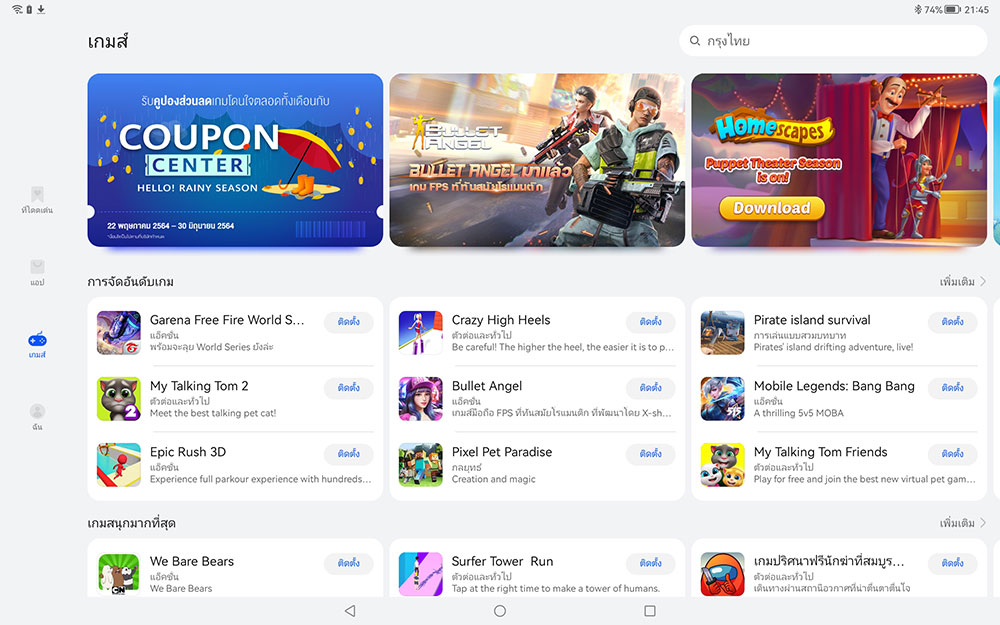Tap the Garena Free Fire app icon
Viewport: 1000px width, 625px height.
(119, 333)
